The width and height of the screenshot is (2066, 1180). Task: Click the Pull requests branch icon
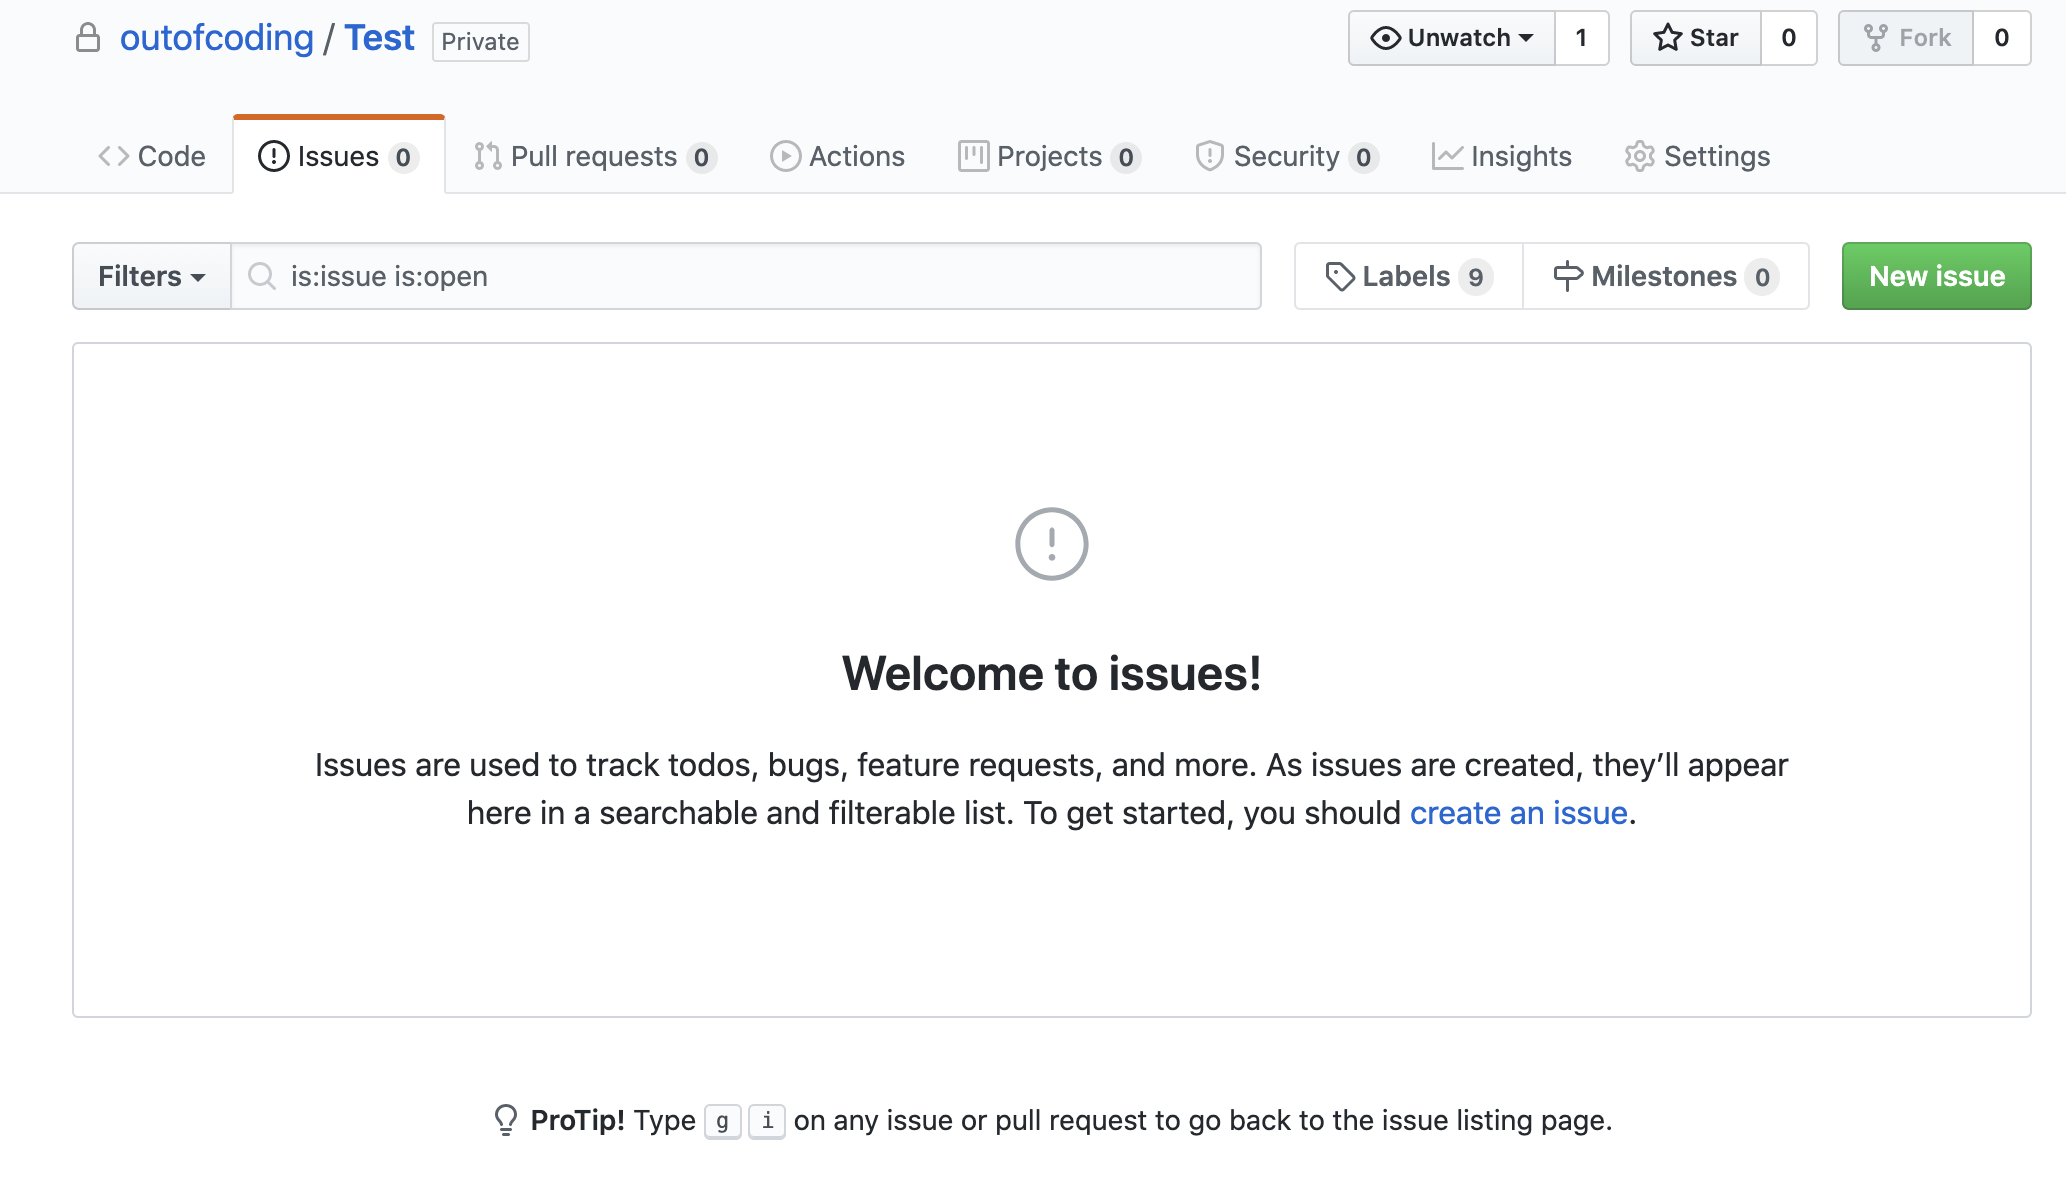tap(487, 156)
